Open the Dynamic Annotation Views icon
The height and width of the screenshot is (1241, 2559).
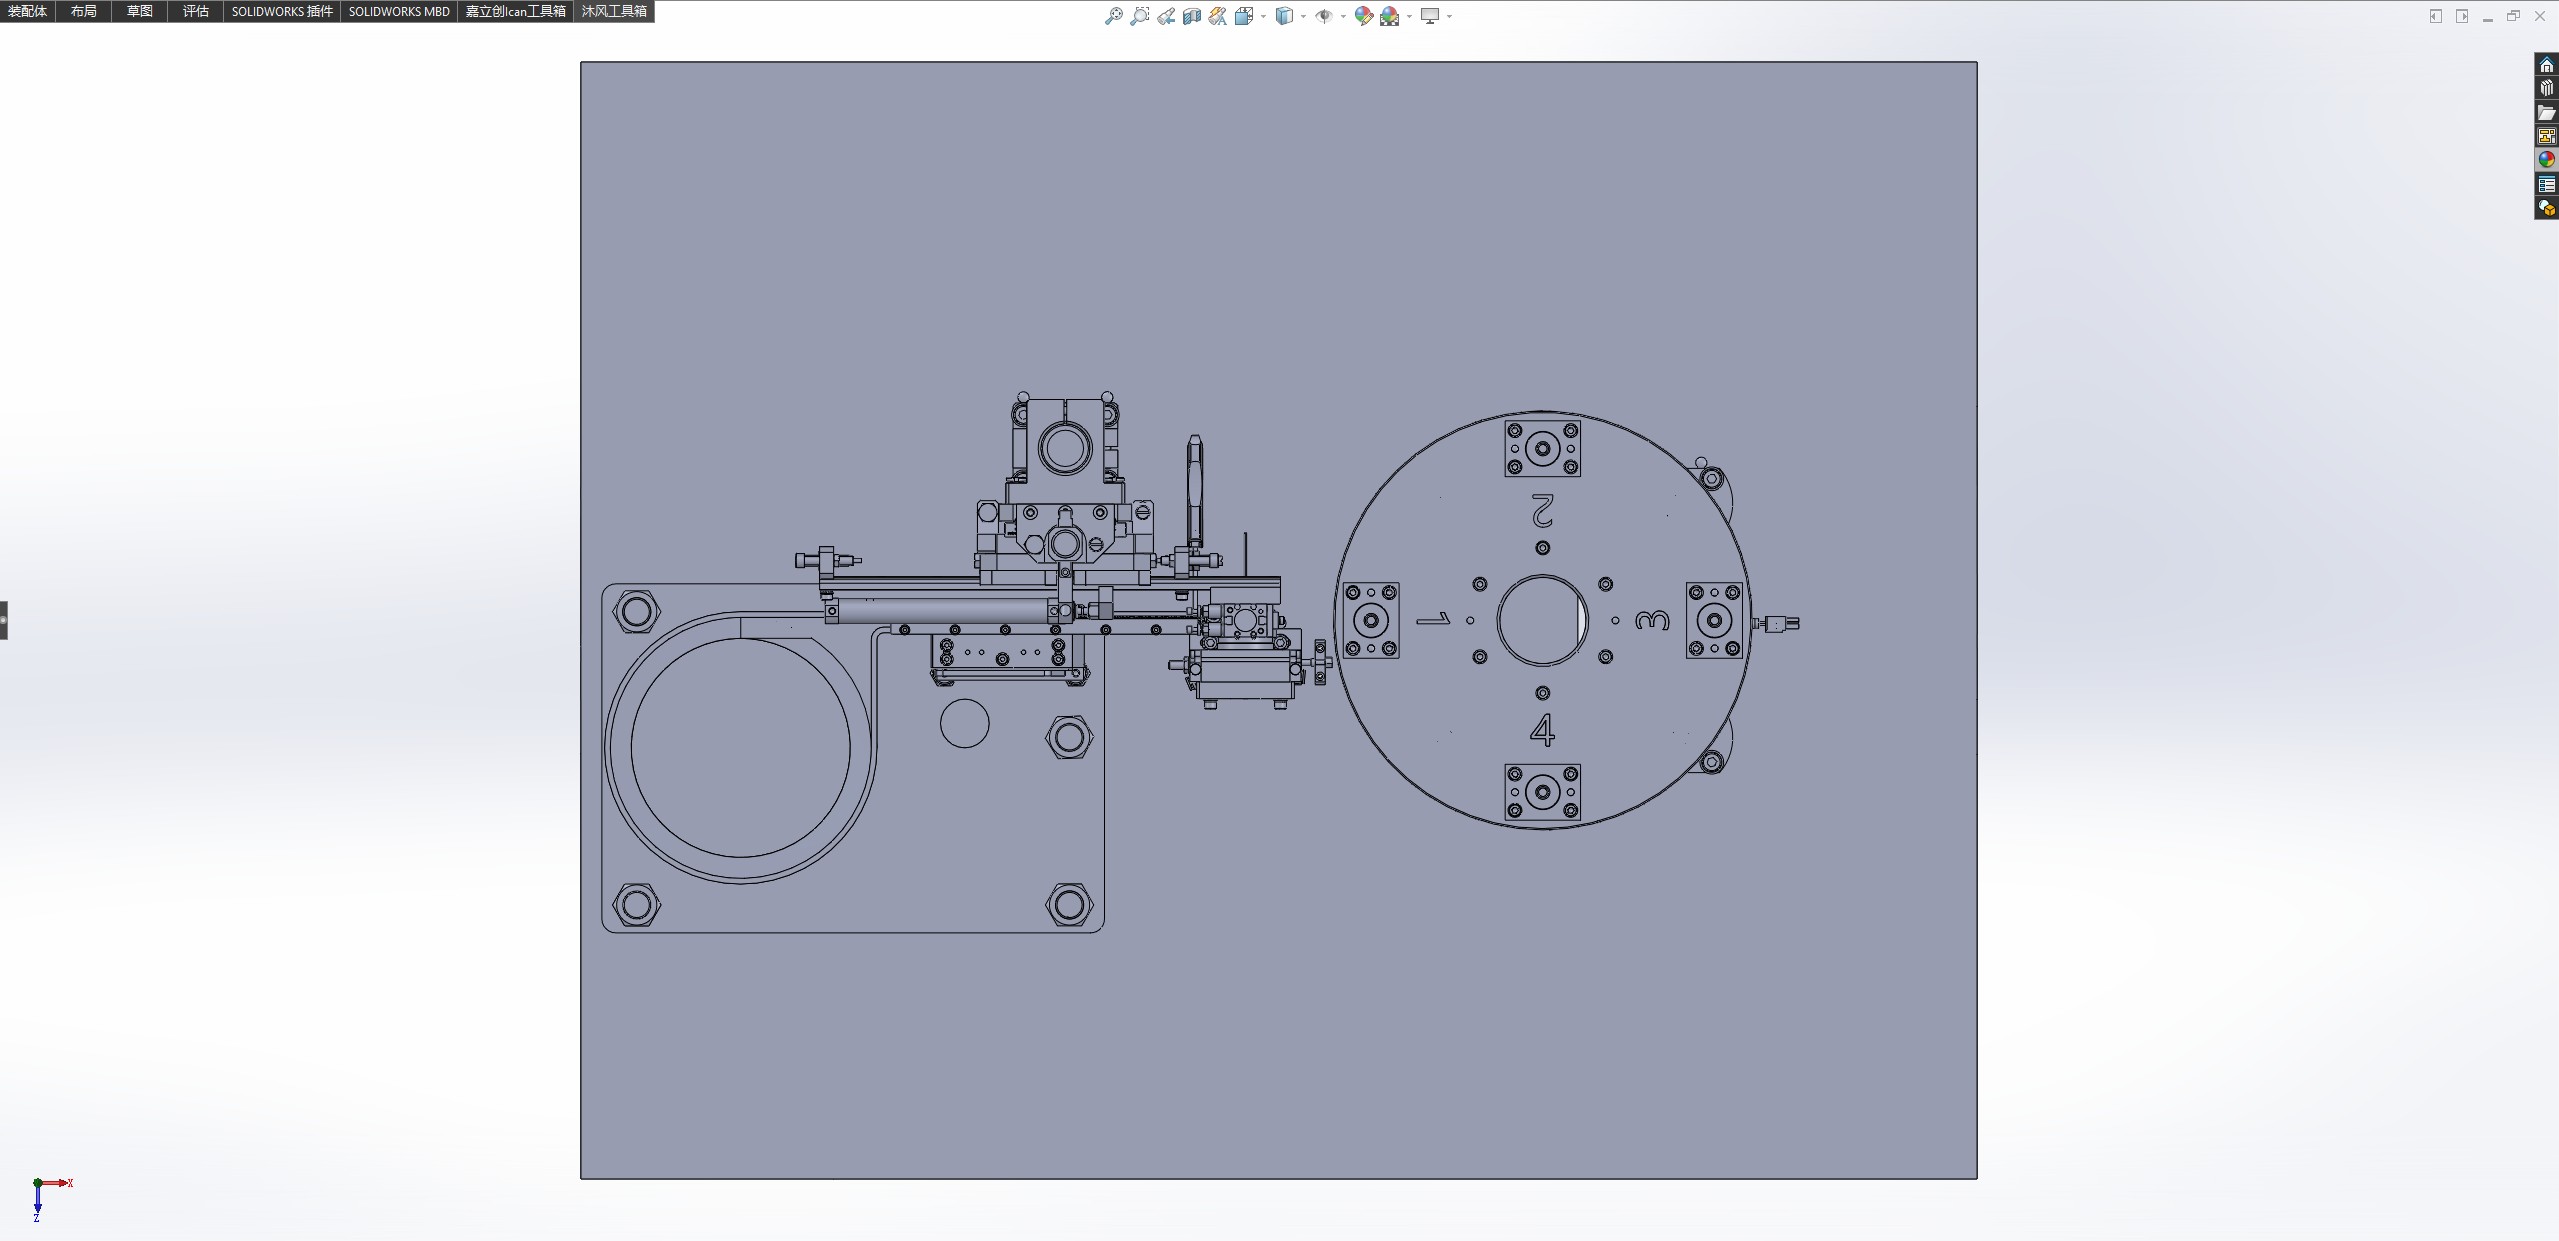[1217, 16]
